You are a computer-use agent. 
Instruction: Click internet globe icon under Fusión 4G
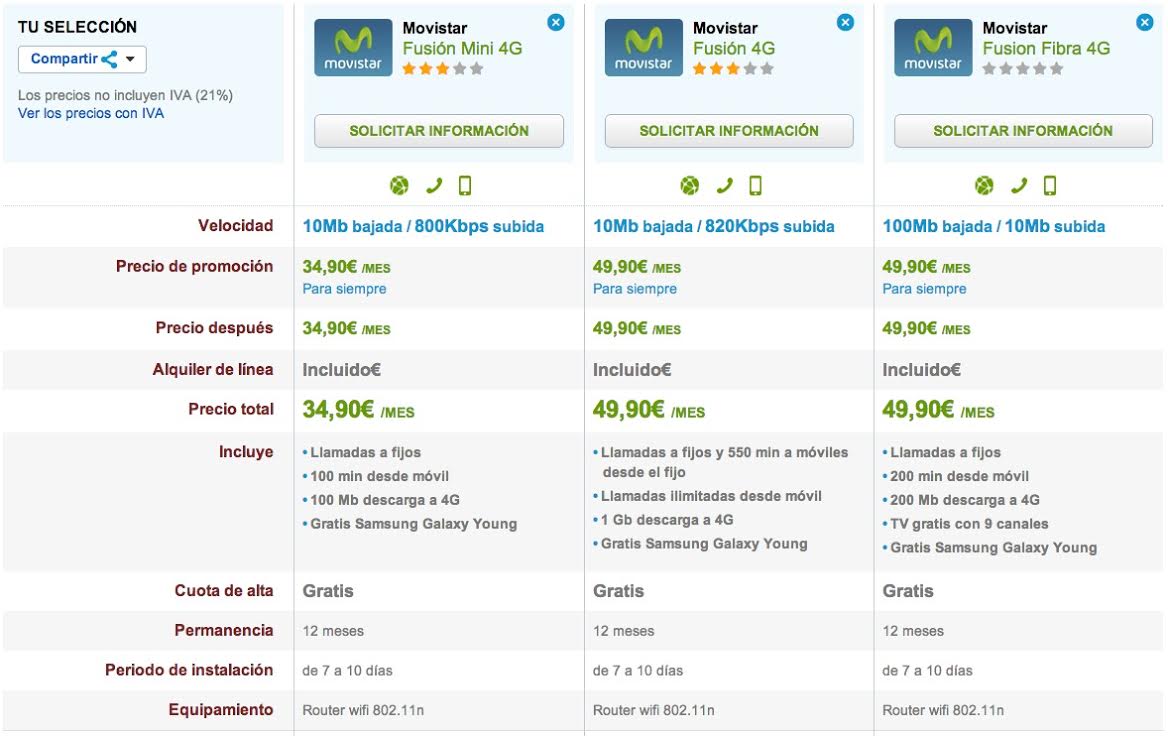click(690, 185)
